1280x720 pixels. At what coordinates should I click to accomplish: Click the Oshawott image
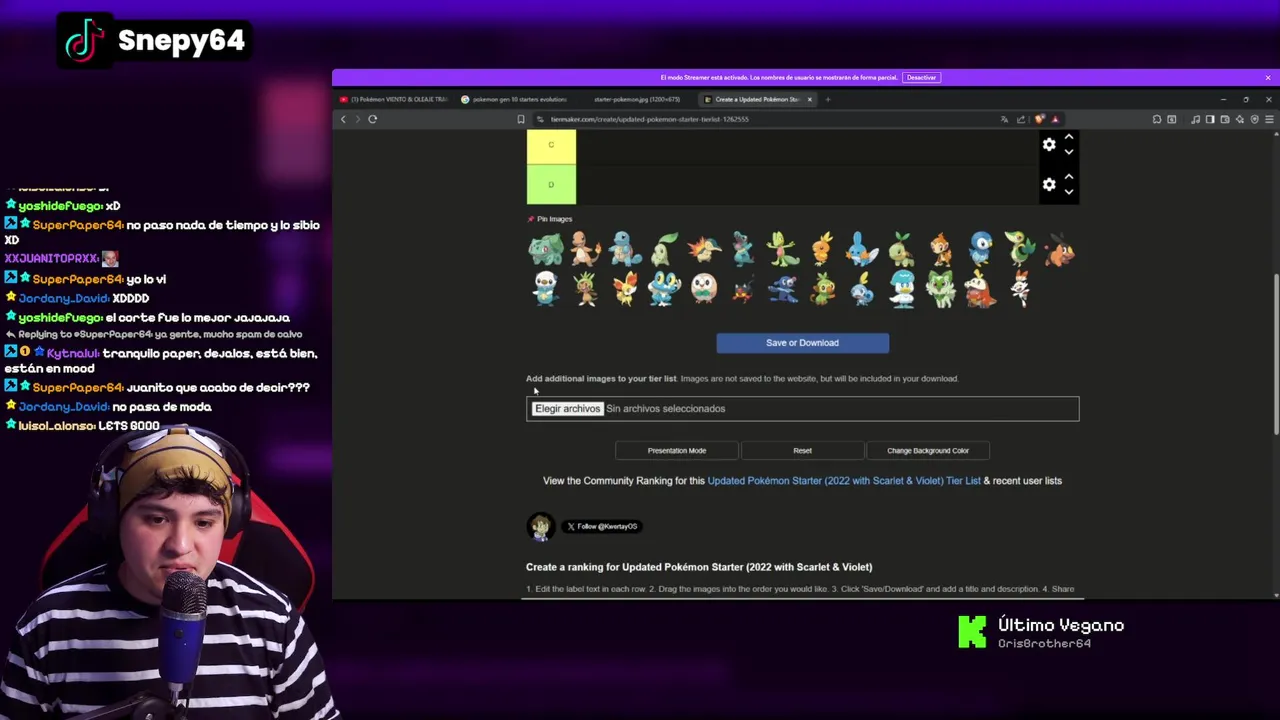click(546, 288)
